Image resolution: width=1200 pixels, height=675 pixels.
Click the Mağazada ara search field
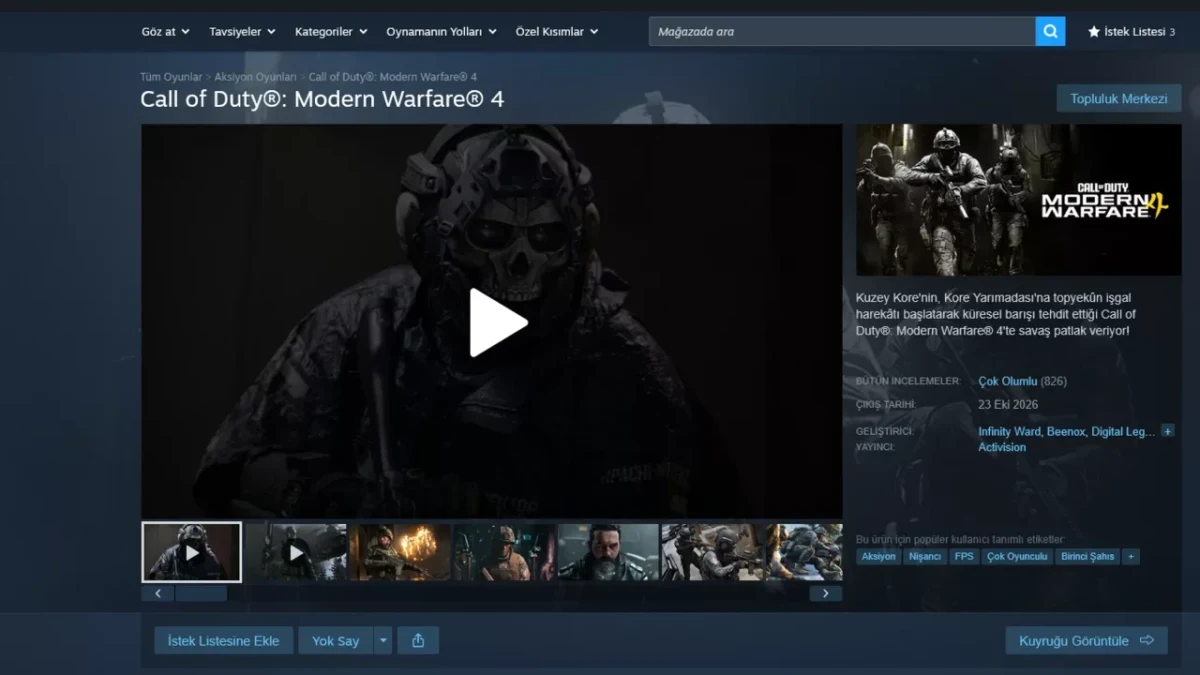point(842,31)
